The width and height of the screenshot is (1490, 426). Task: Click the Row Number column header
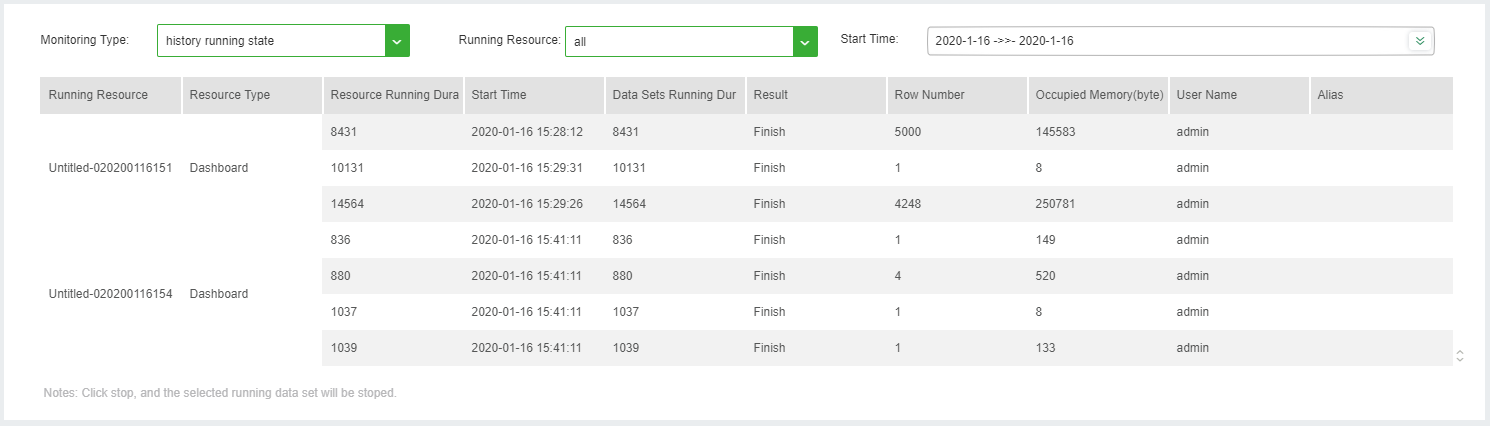[956, 95]
